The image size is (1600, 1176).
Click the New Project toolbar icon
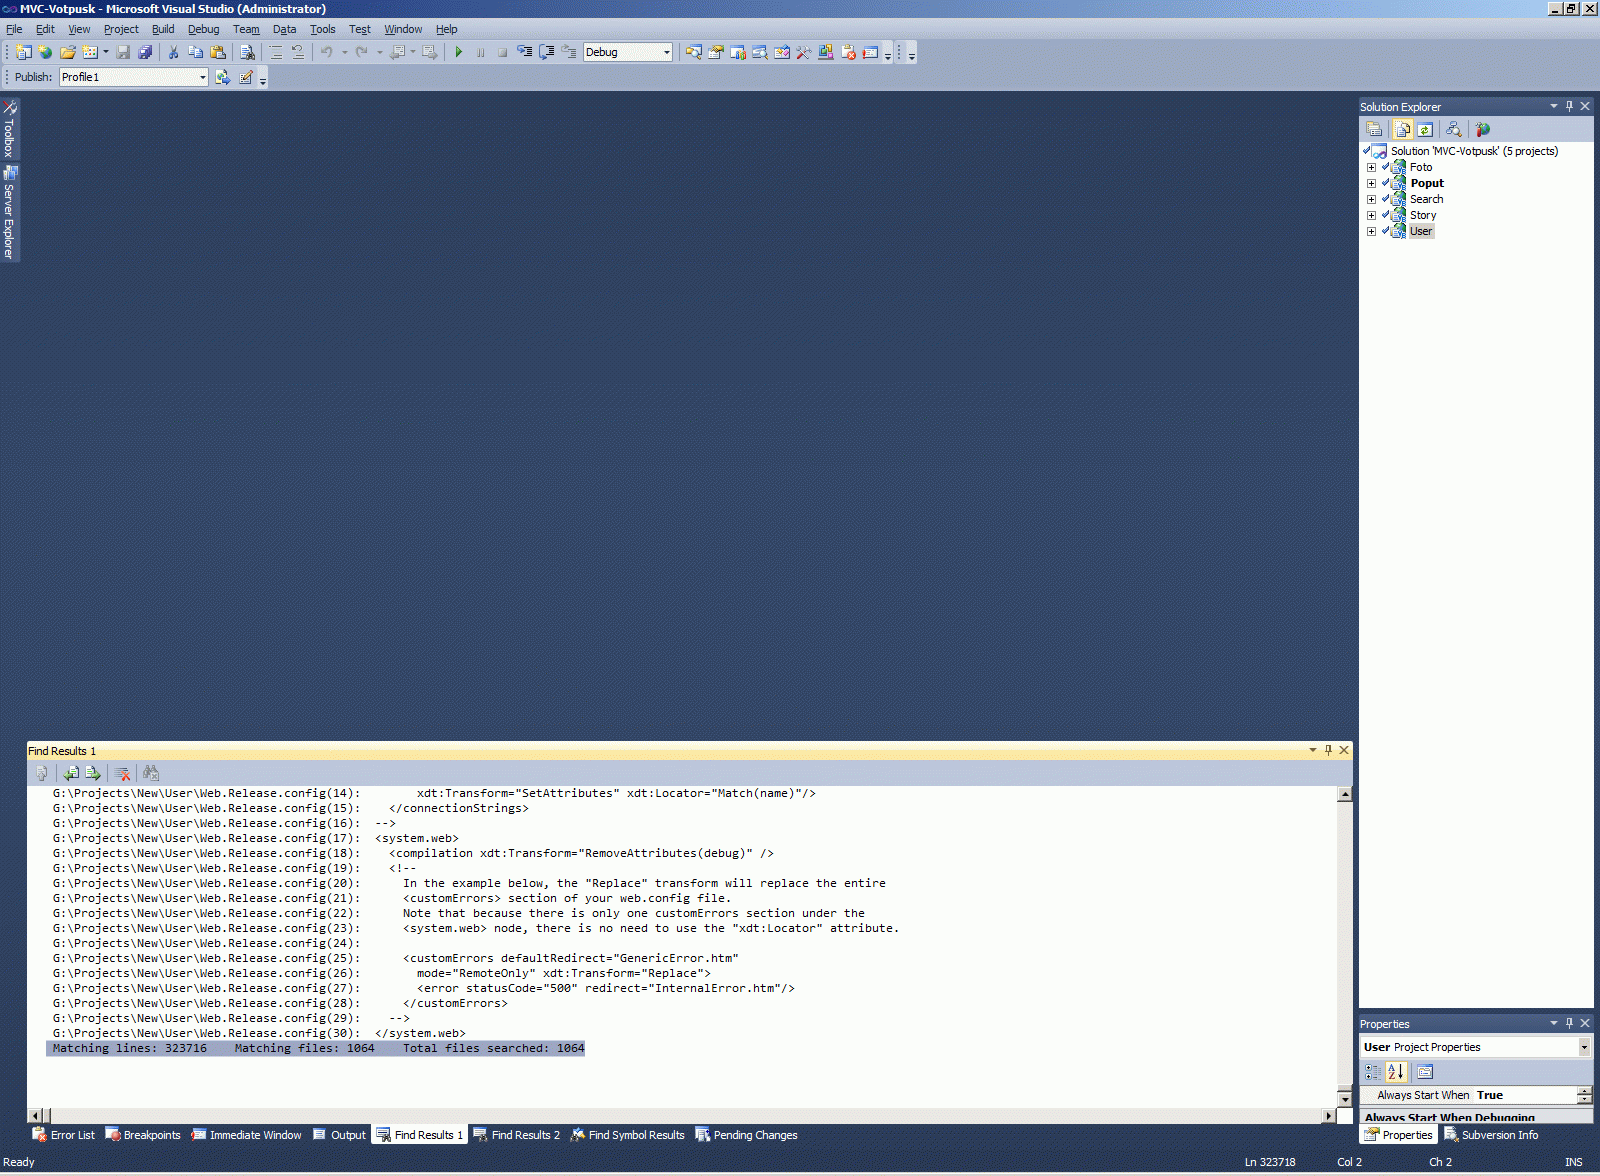point(23,52)
